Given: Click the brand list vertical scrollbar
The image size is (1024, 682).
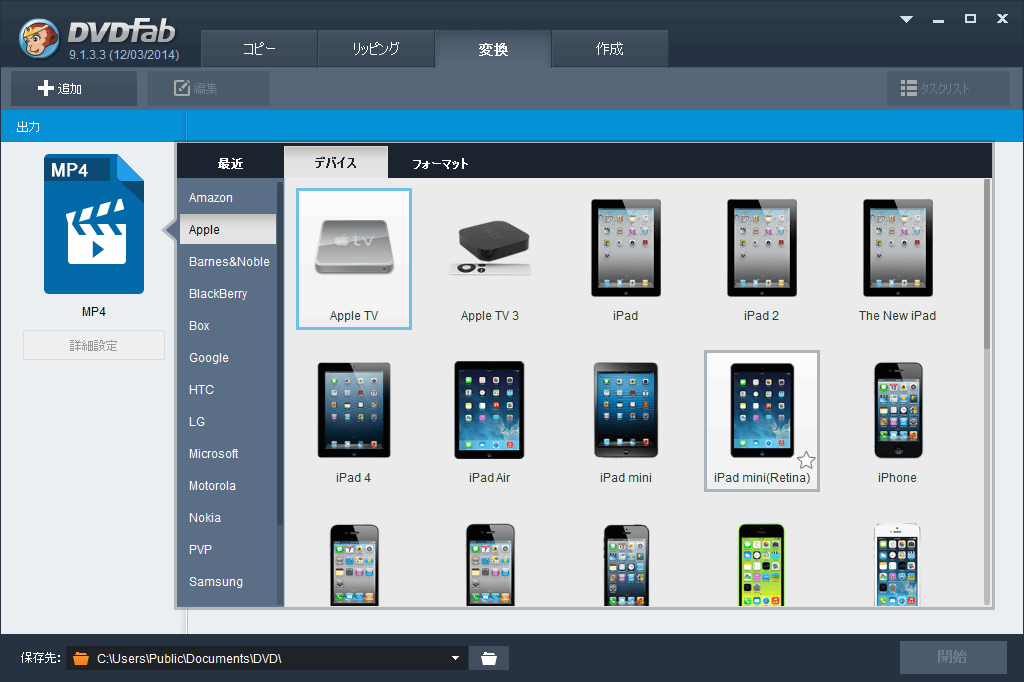Looking at the screenshot, I should coord(280,353).
